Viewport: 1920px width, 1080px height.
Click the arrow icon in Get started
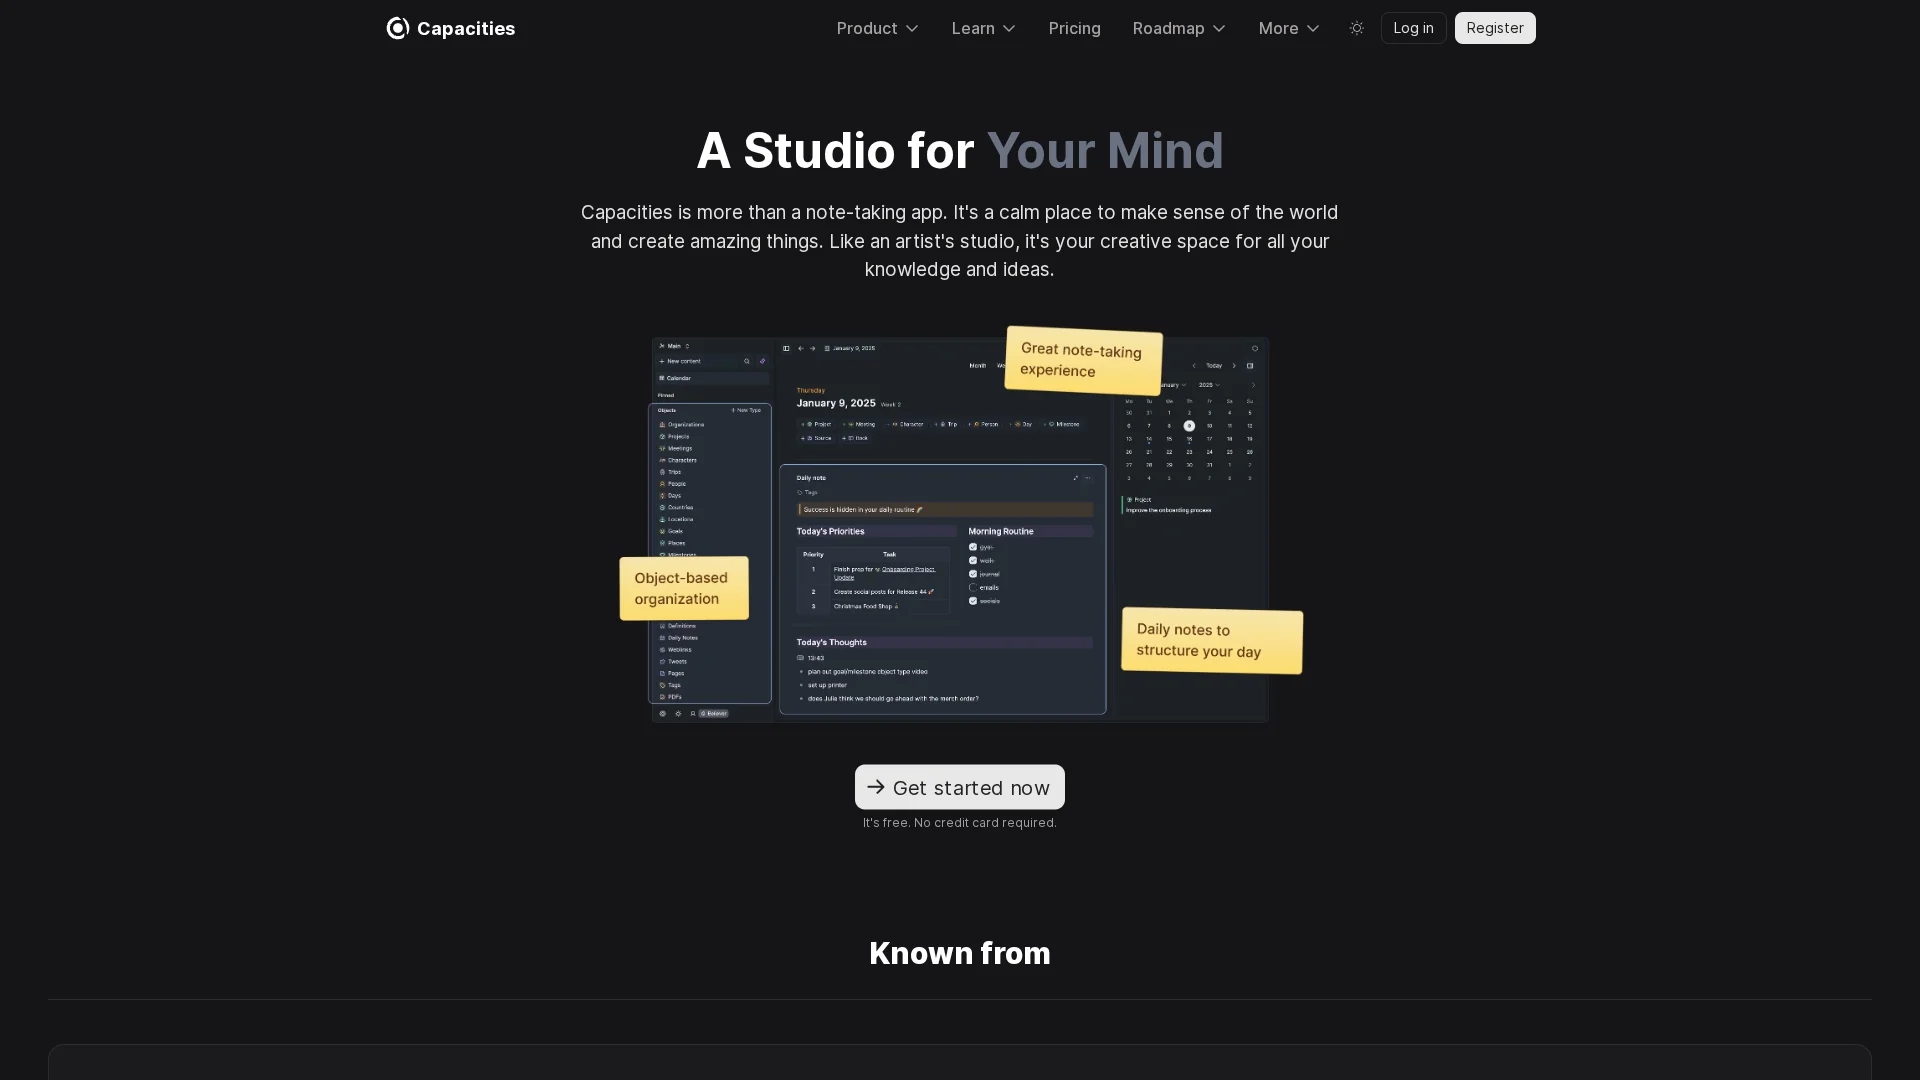tap(876, 787)
